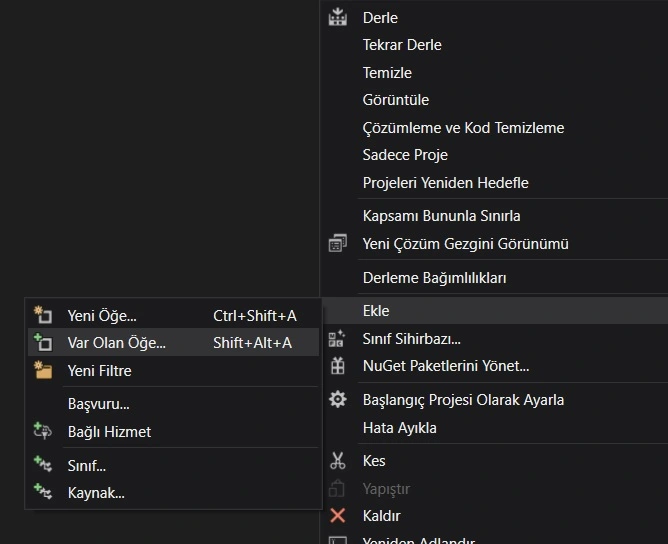Open Başvuru... from the Ekle submenu
Viewport: 668px width, 544px height.
98,405
